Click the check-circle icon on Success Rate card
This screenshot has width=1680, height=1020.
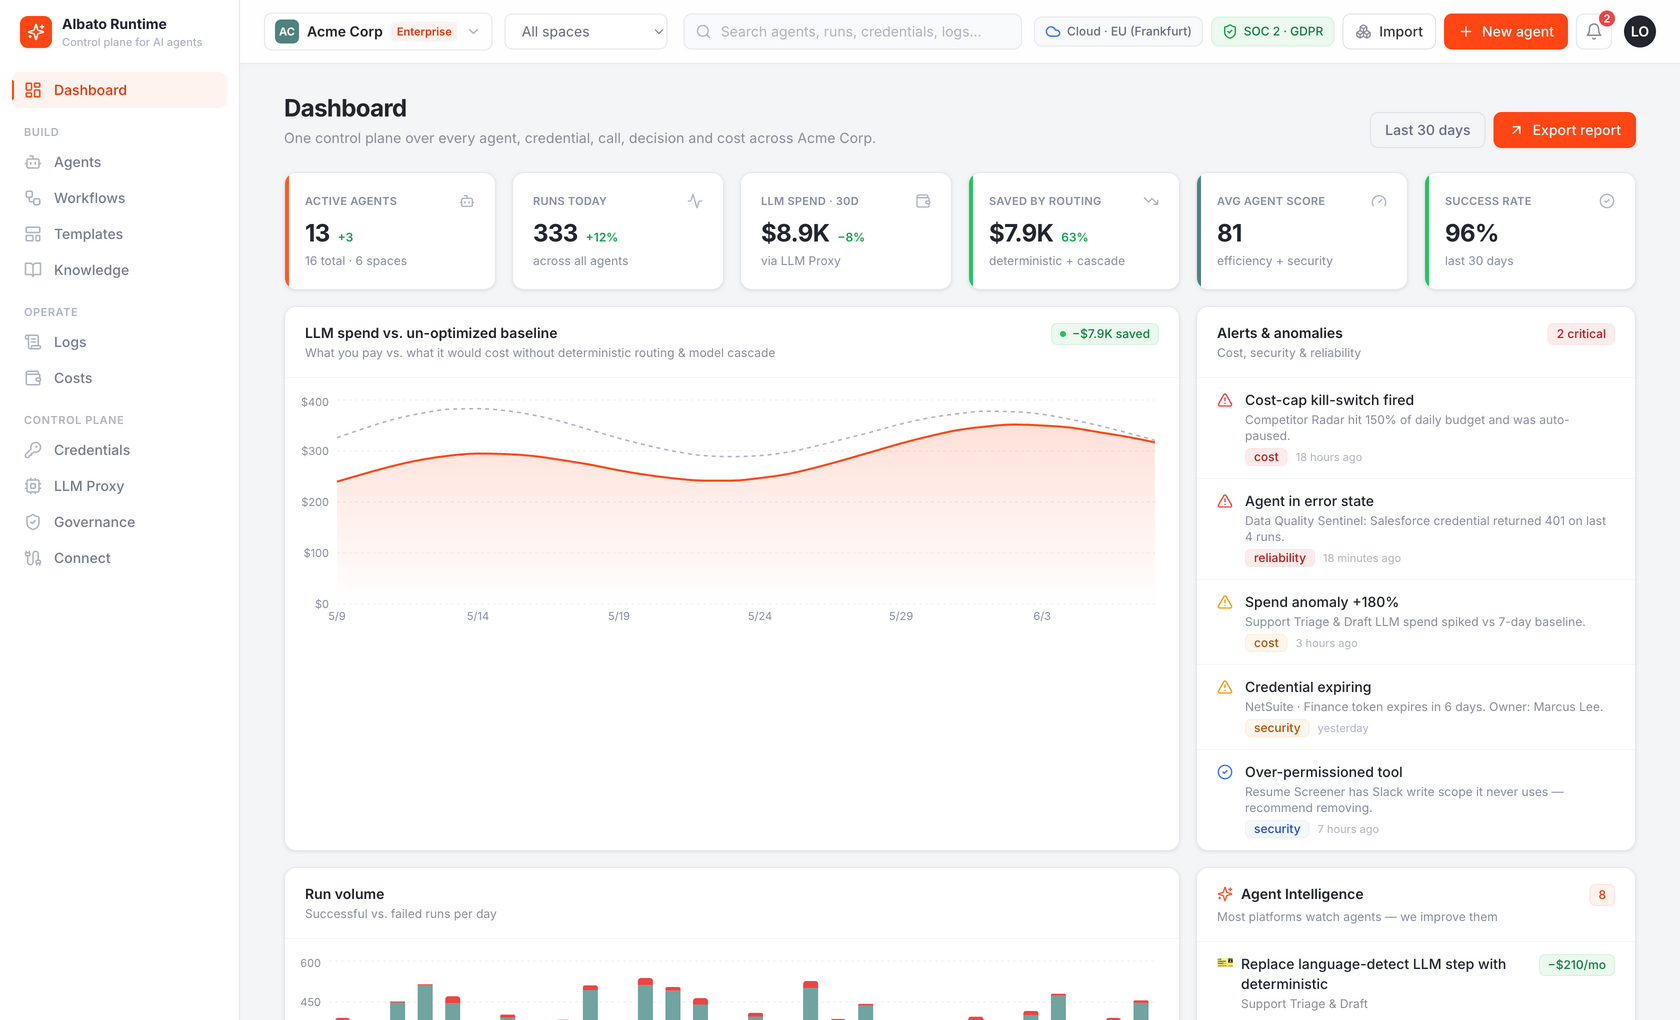(x=1607, y=201)
